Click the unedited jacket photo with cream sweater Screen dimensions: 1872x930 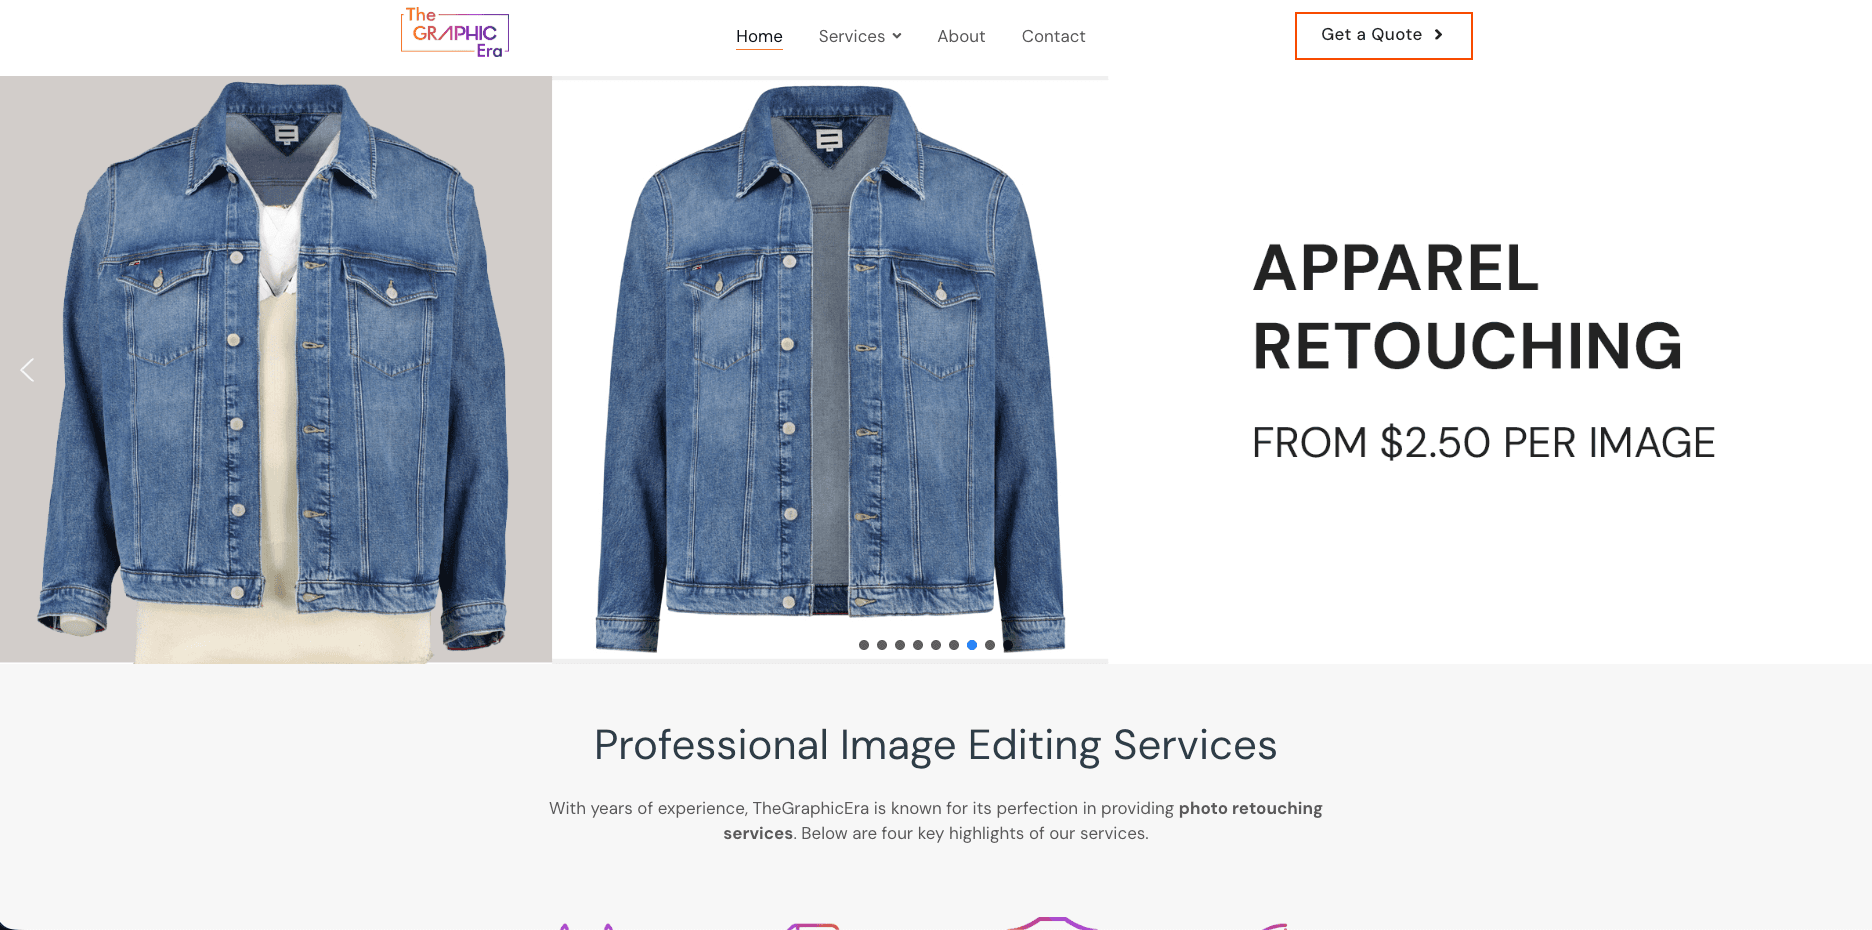tap(276, 369)
